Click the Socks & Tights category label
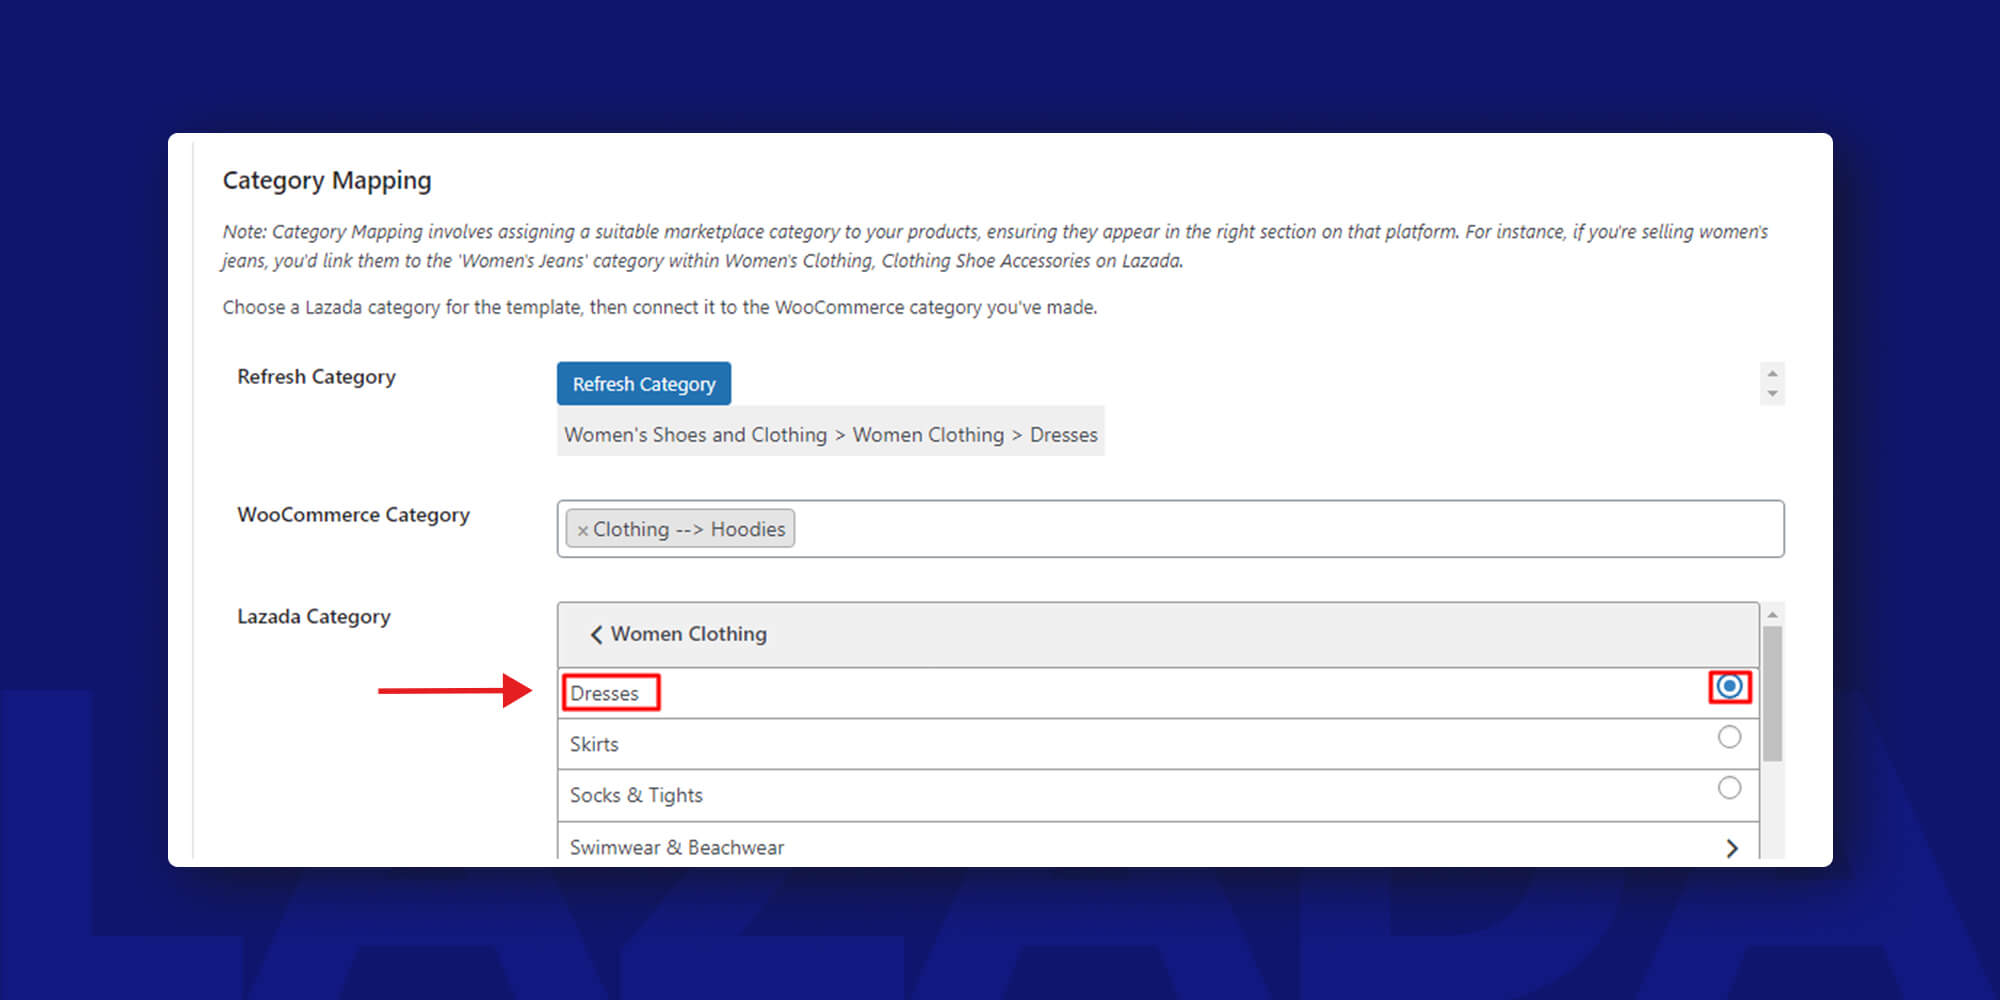This screenshot has width=2000, height=1000. point(636,795)
